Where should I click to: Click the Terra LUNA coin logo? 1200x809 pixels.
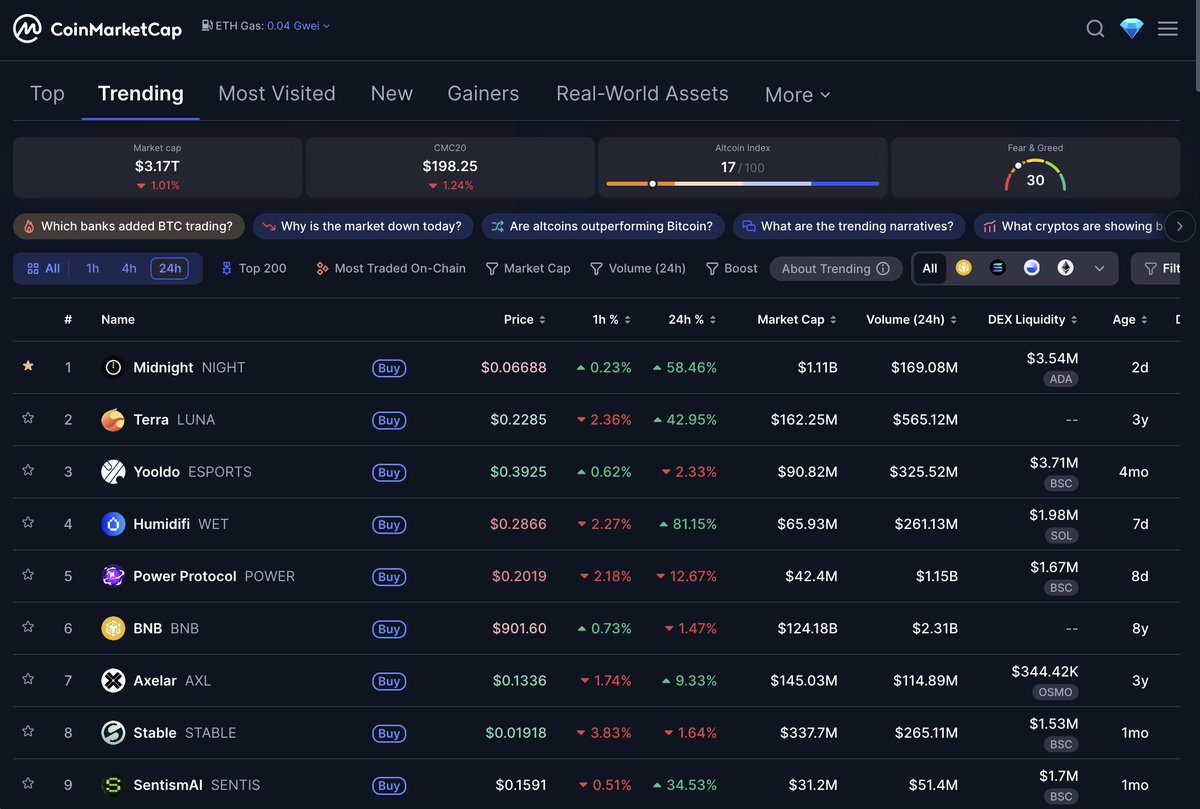tap(113, 419)
